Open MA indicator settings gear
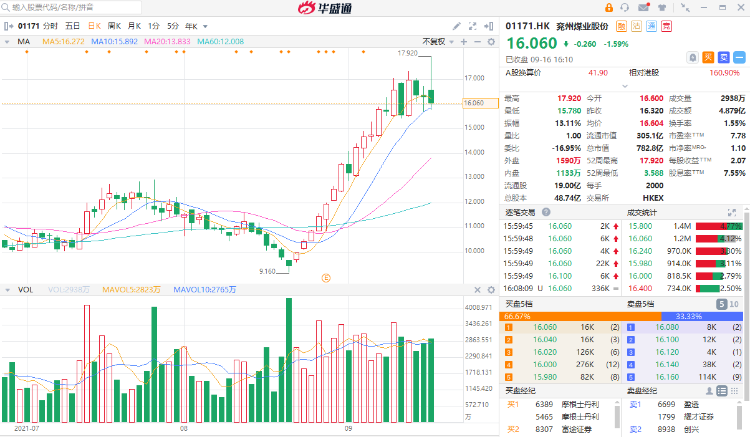Viewport: 750px width, 437px height. (491, 42)
